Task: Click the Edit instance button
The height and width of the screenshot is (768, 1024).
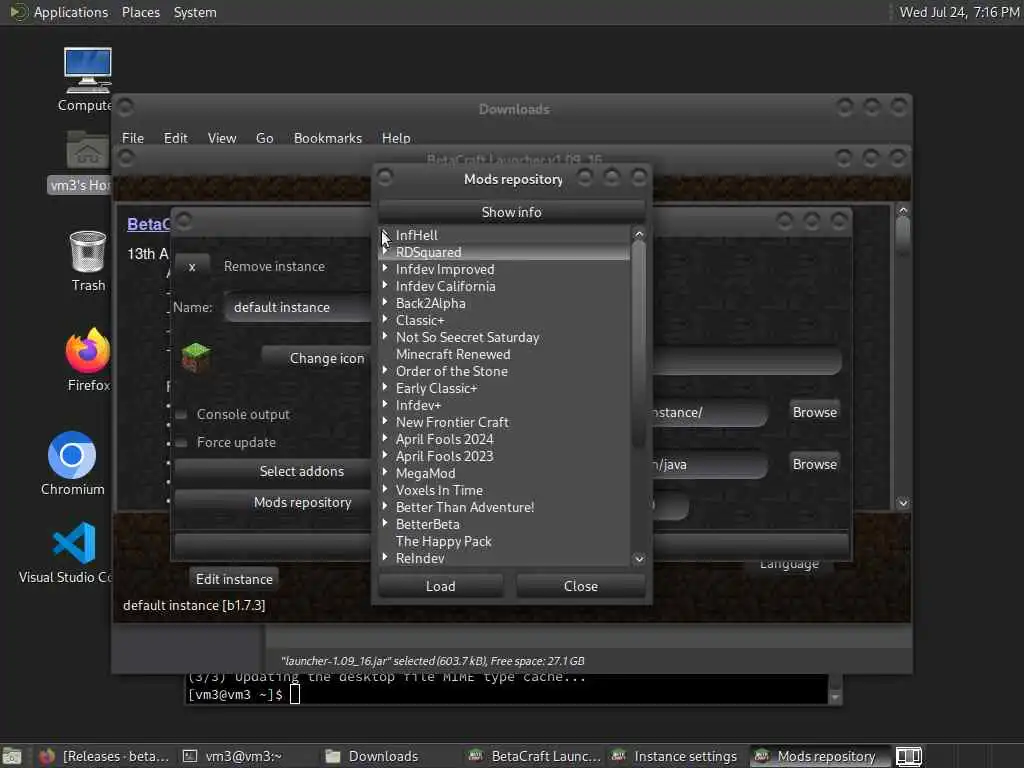Action: 234,579
